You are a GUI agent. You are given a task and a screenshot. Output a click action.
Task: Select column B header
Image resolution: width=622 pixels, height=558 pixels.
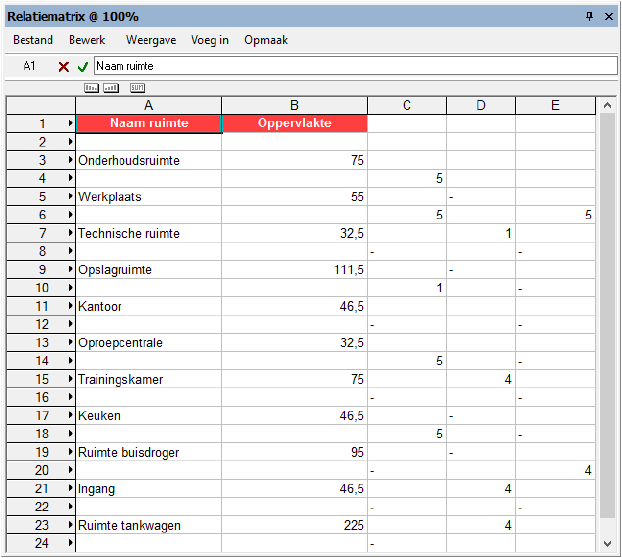pyautogui.click(x=294, y=106)
